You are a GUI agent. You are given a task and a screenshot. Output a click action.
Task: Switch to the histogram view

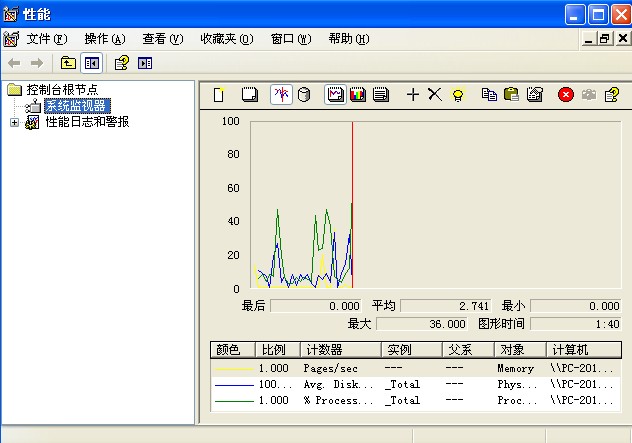click(x=358, y=94)
